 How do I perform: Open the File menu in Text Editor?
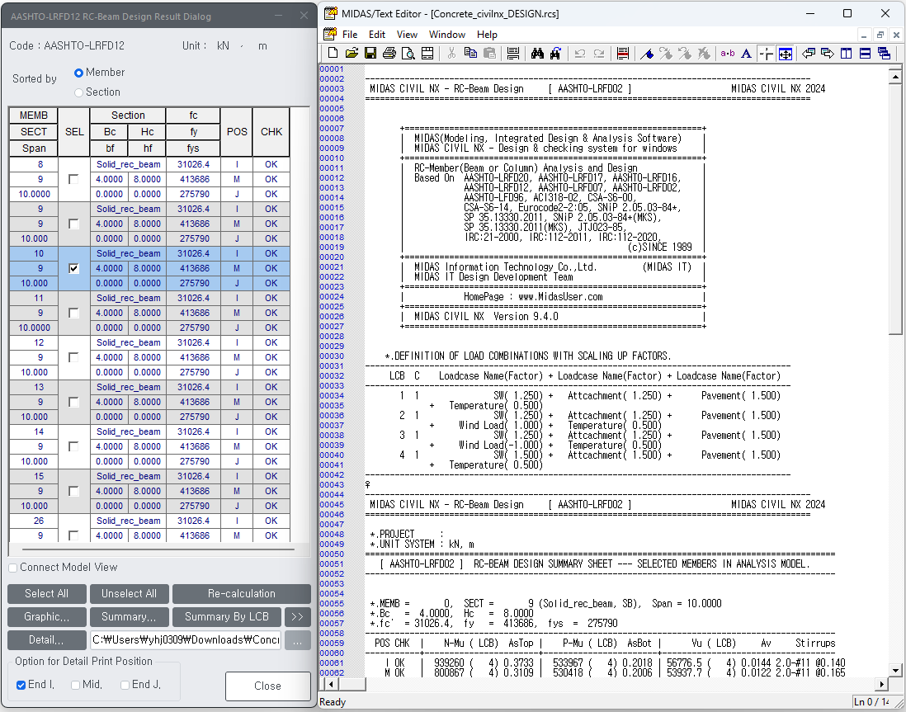[350, 35]
